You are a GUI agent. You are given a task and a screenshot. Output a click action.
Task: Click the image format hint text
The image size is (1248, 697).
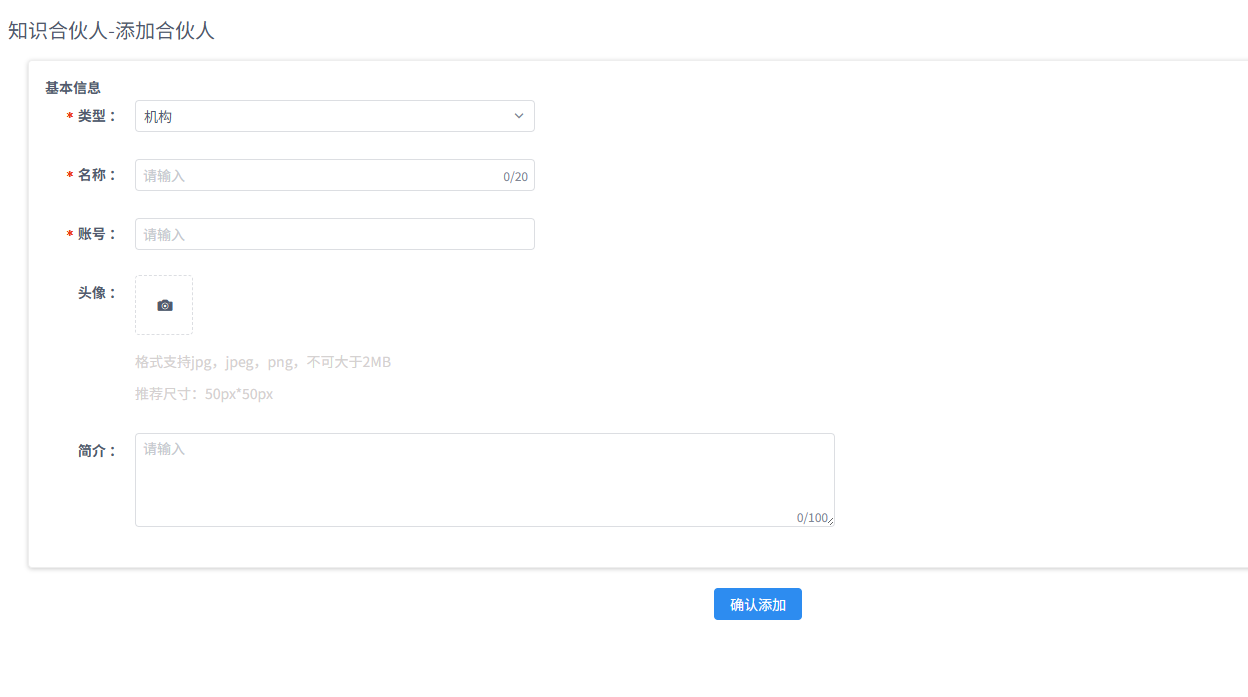[x=263, y=362]
